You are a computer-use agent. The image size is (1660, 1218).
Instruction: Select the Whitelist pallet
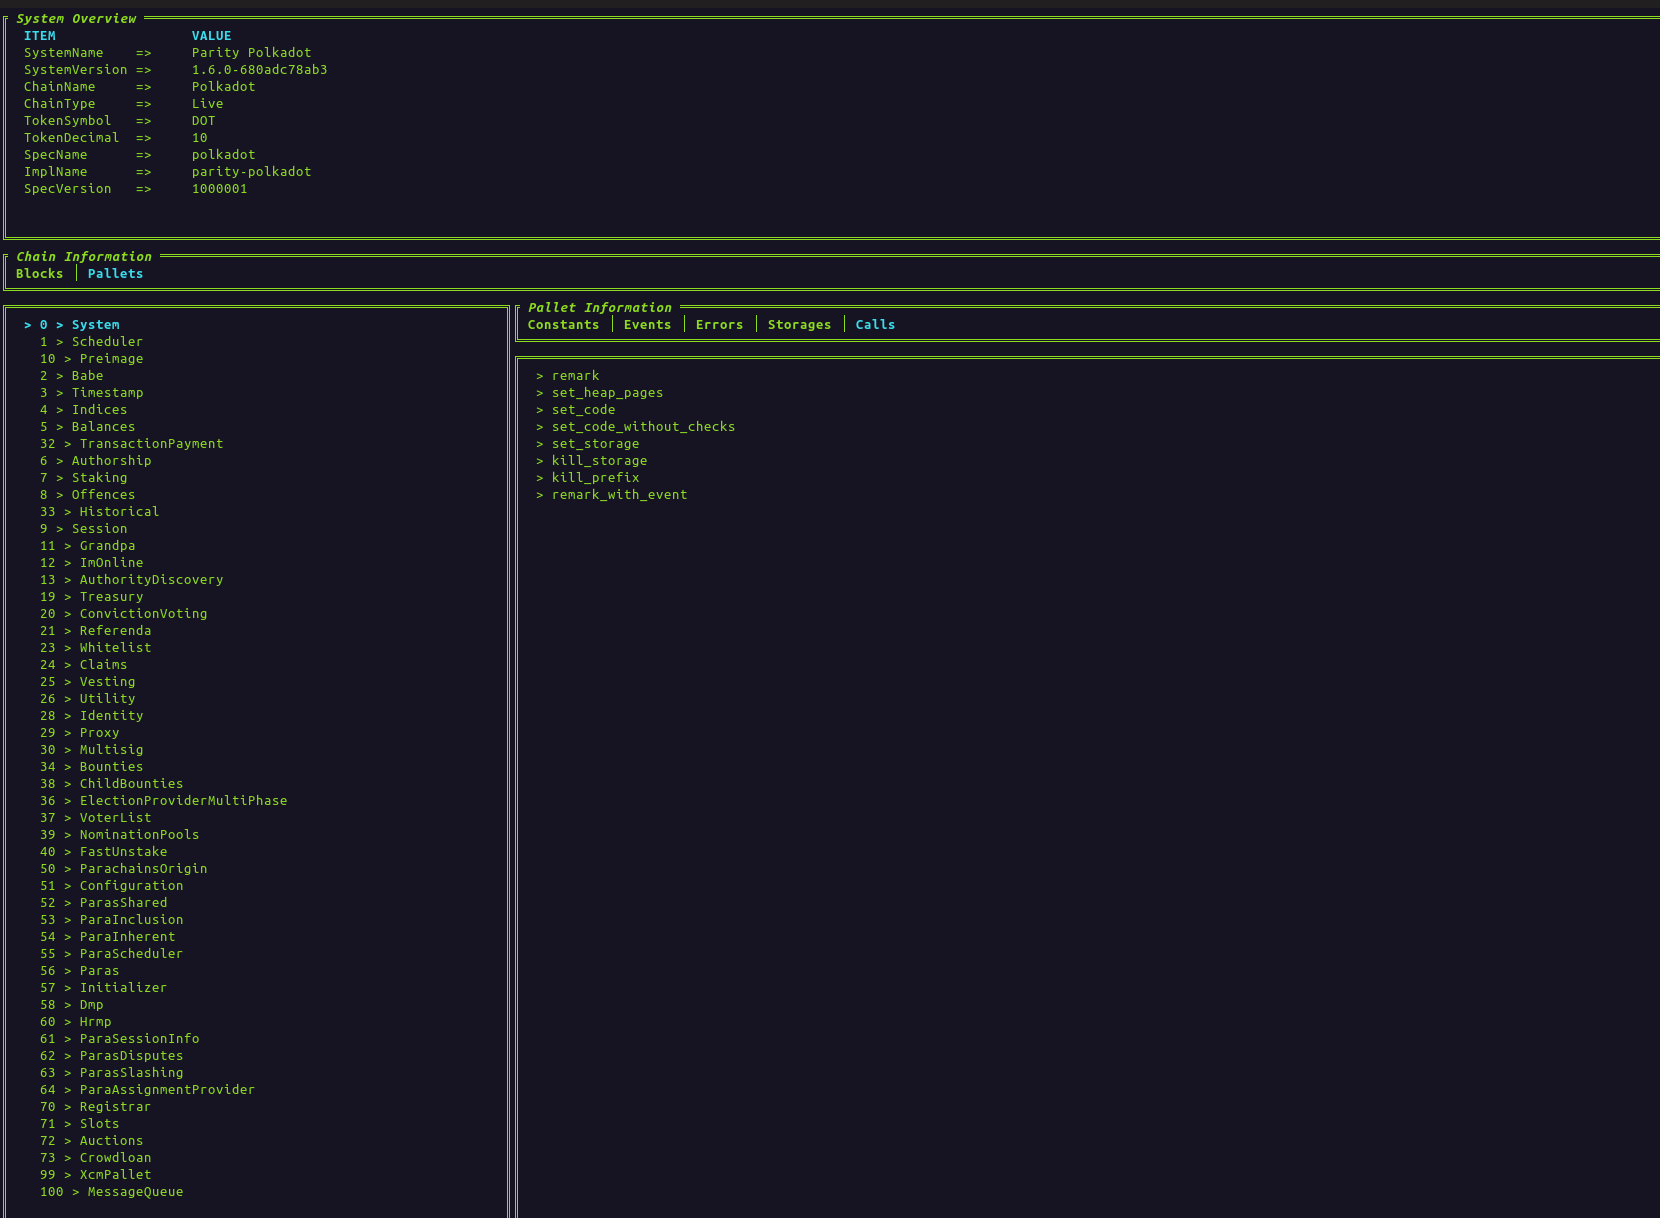tap(95, 648)
